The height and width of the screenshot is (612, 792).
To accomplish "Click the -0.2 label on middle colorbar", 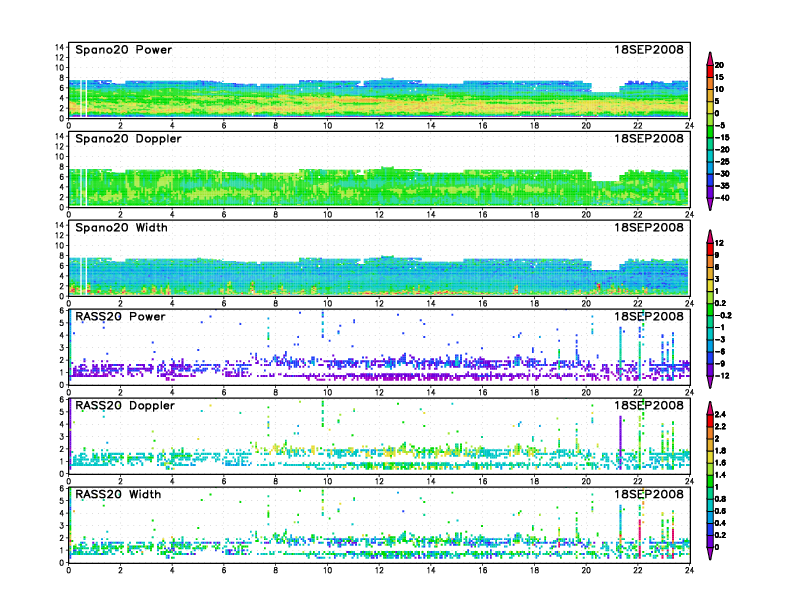I will 723,316.
